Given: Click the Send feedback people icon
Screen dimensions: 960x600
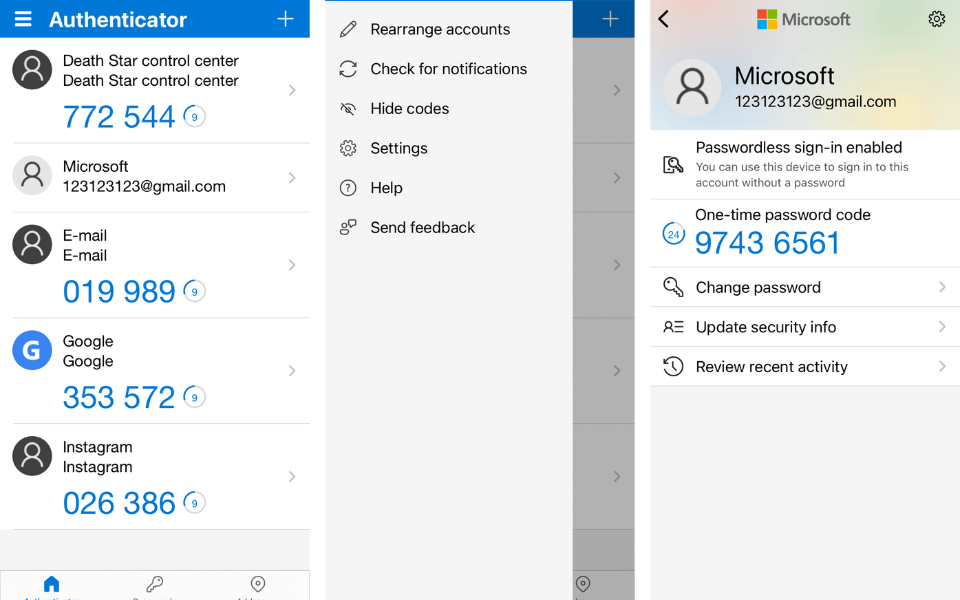Looking at the screenshot, I should coord(348,228).
